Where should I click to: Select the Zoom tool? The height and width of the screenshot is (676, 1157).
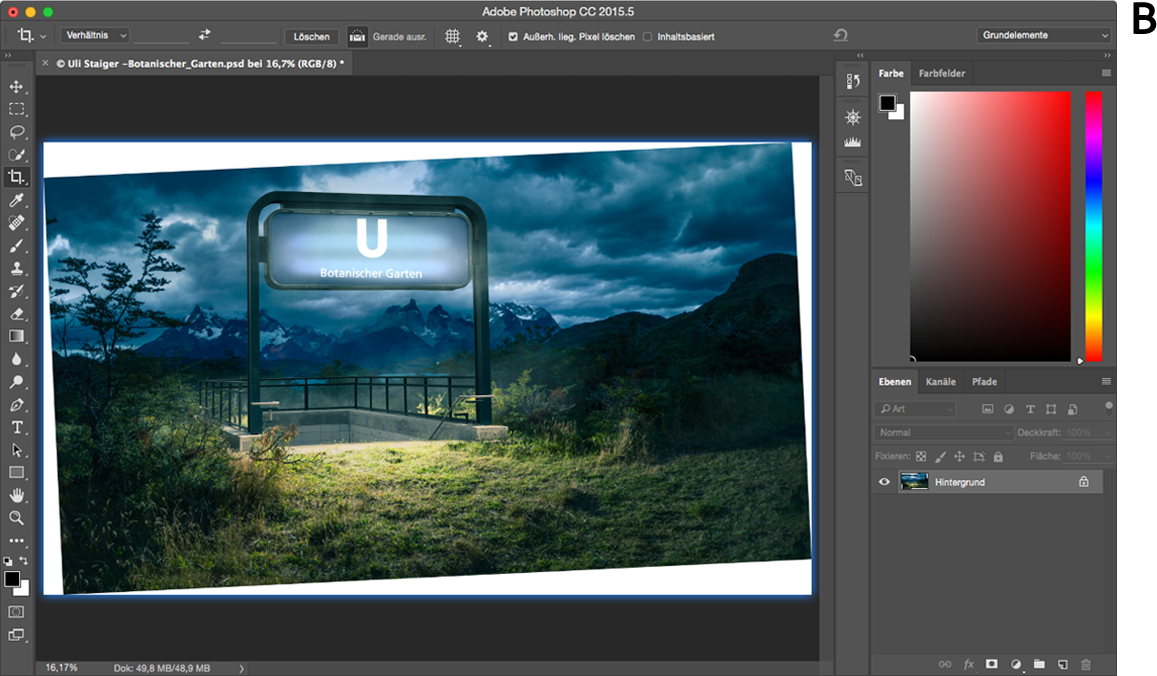coord(16,518)
